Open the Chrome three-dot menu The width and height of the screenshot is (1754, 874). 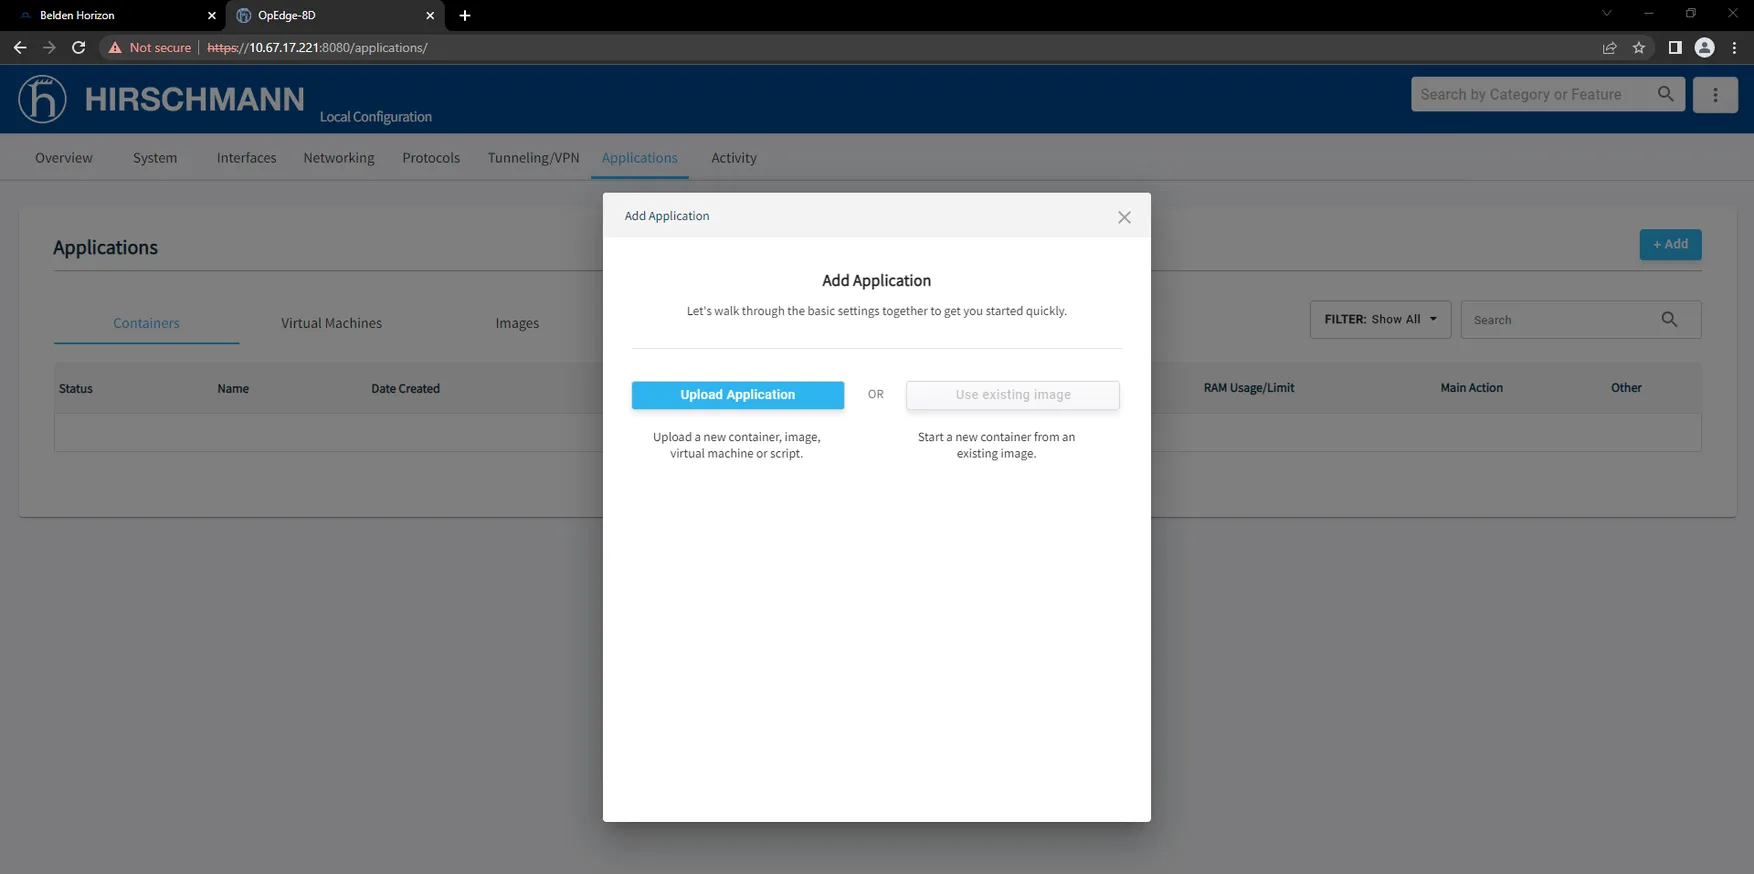tap(1734, 47)
